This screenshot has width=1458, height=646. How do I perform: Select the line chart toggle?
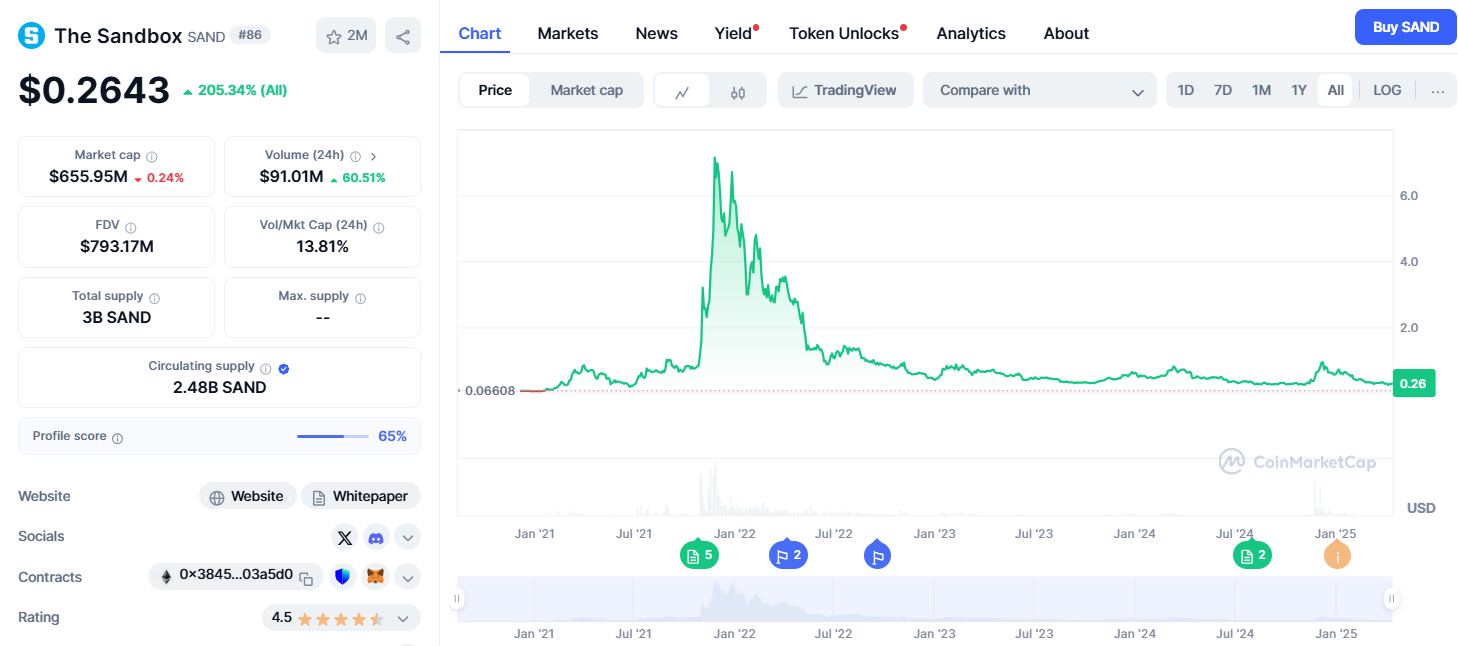coord(682,89)
